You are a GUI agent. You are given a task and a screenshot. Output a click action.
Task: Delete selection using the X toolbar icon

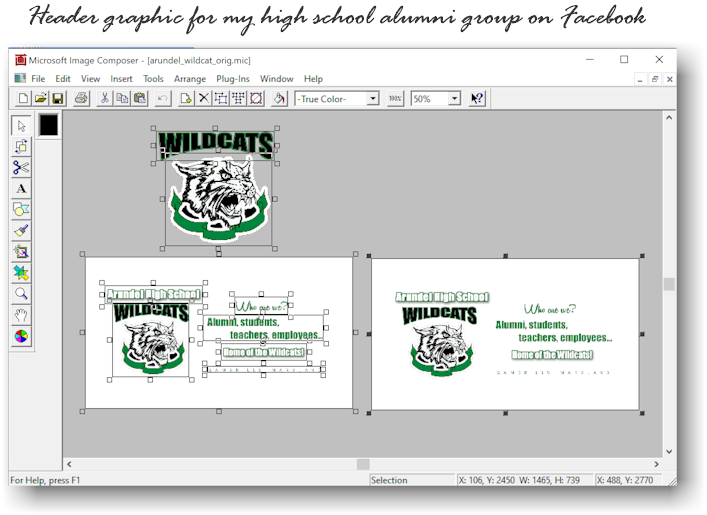(x=203, y=98)
